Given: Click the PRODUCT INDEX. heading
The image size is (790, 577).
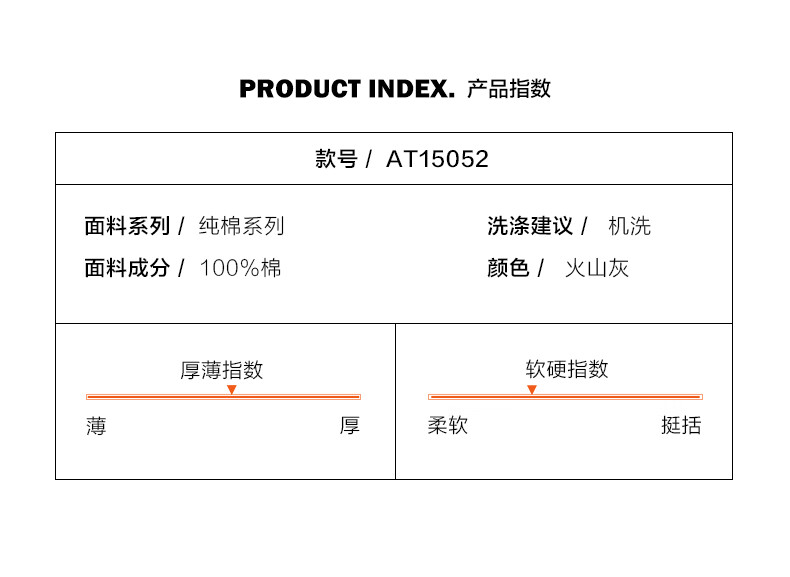Looking at the screenshot, I should click(x=347, y=89).
